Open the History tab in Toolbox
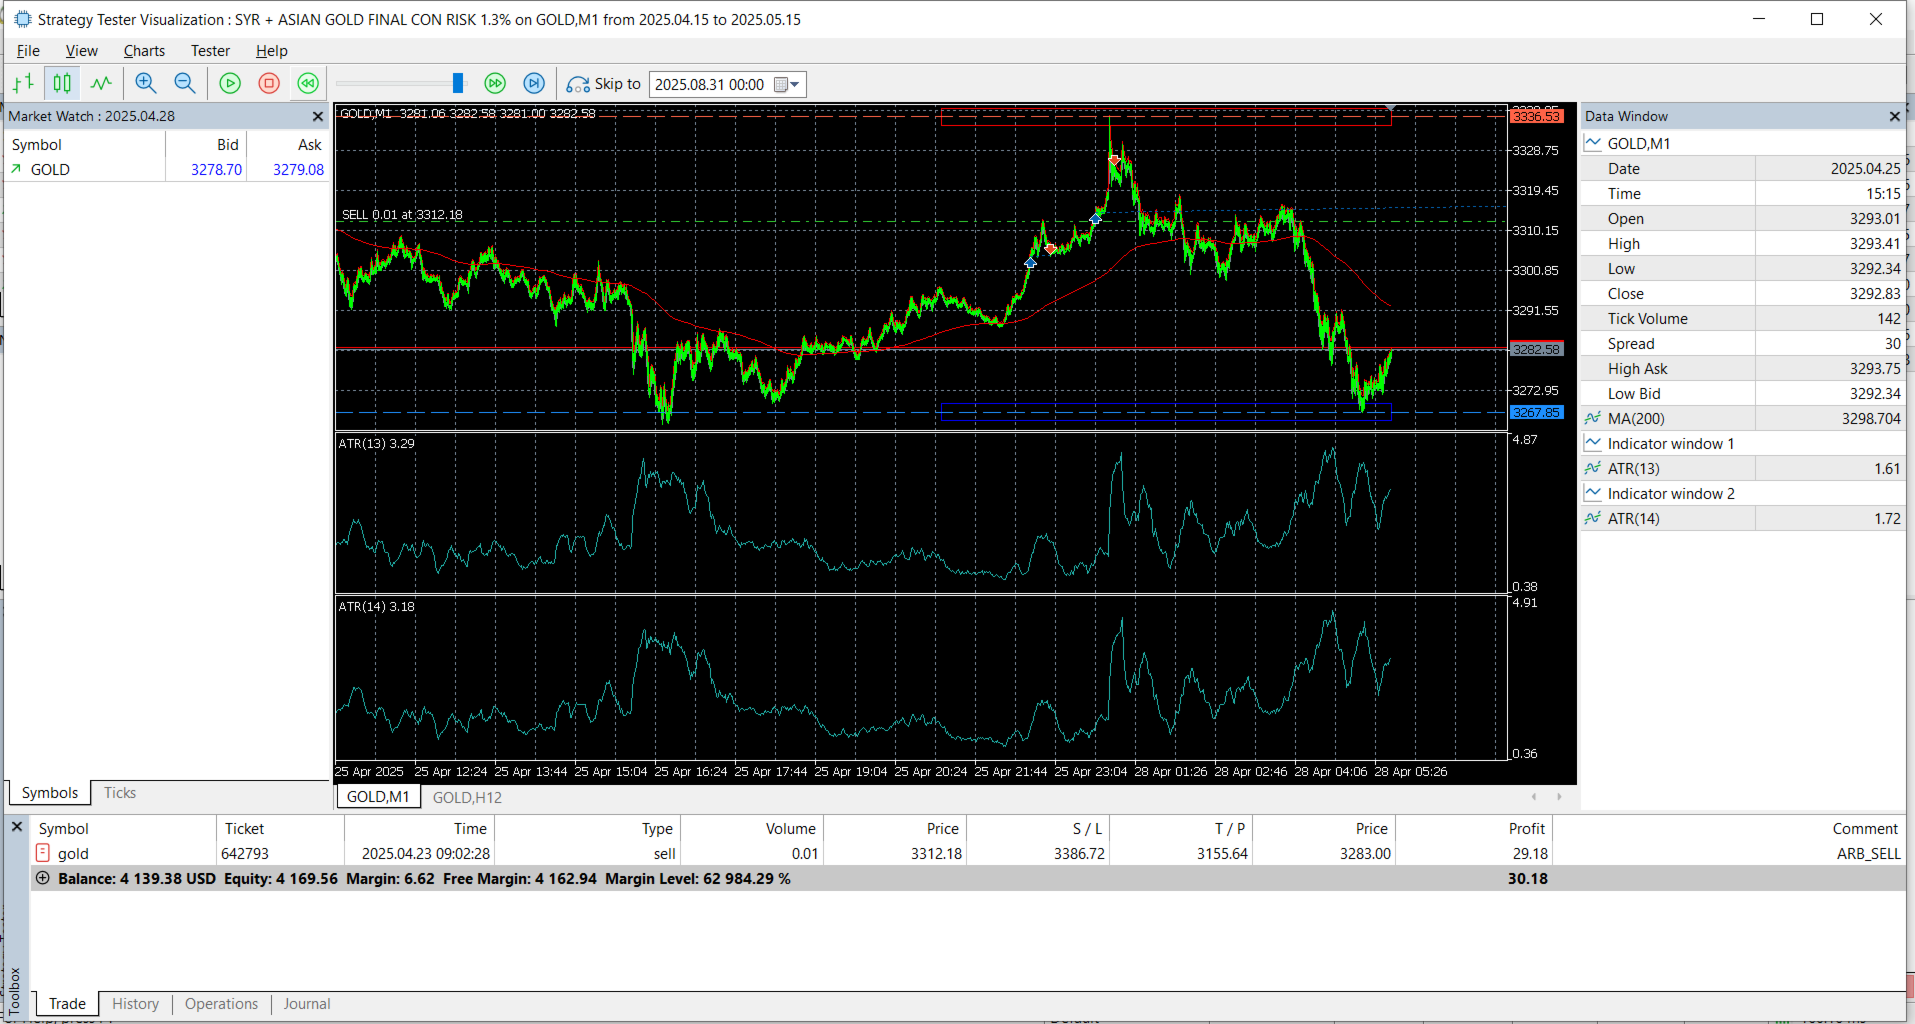Screen dimensions: 1915x1024 pos(135,1004)
